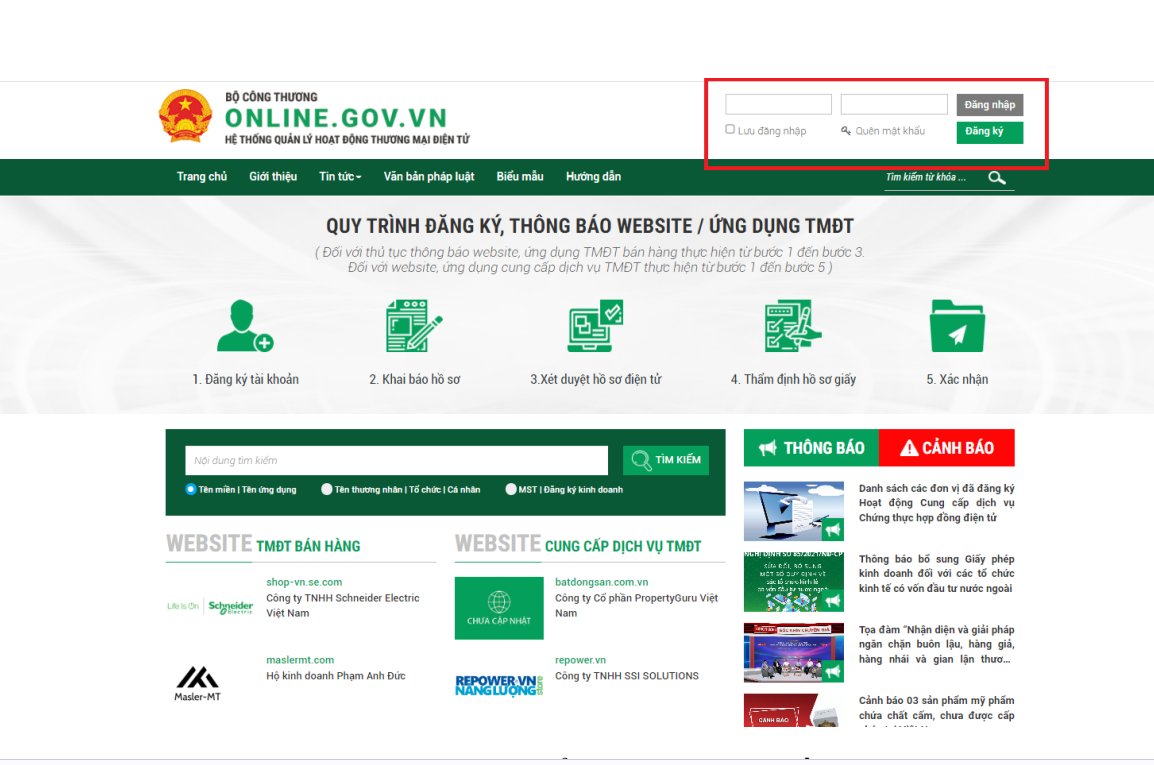Click the Schneider Electric logo
This screenshot has width=1154, height=765.
point(211,606)
